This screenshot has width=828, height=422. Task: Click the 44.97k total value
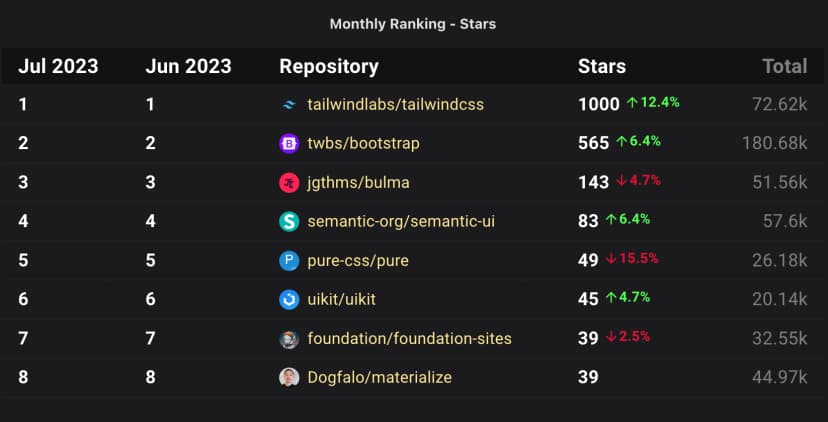[780, 377]
